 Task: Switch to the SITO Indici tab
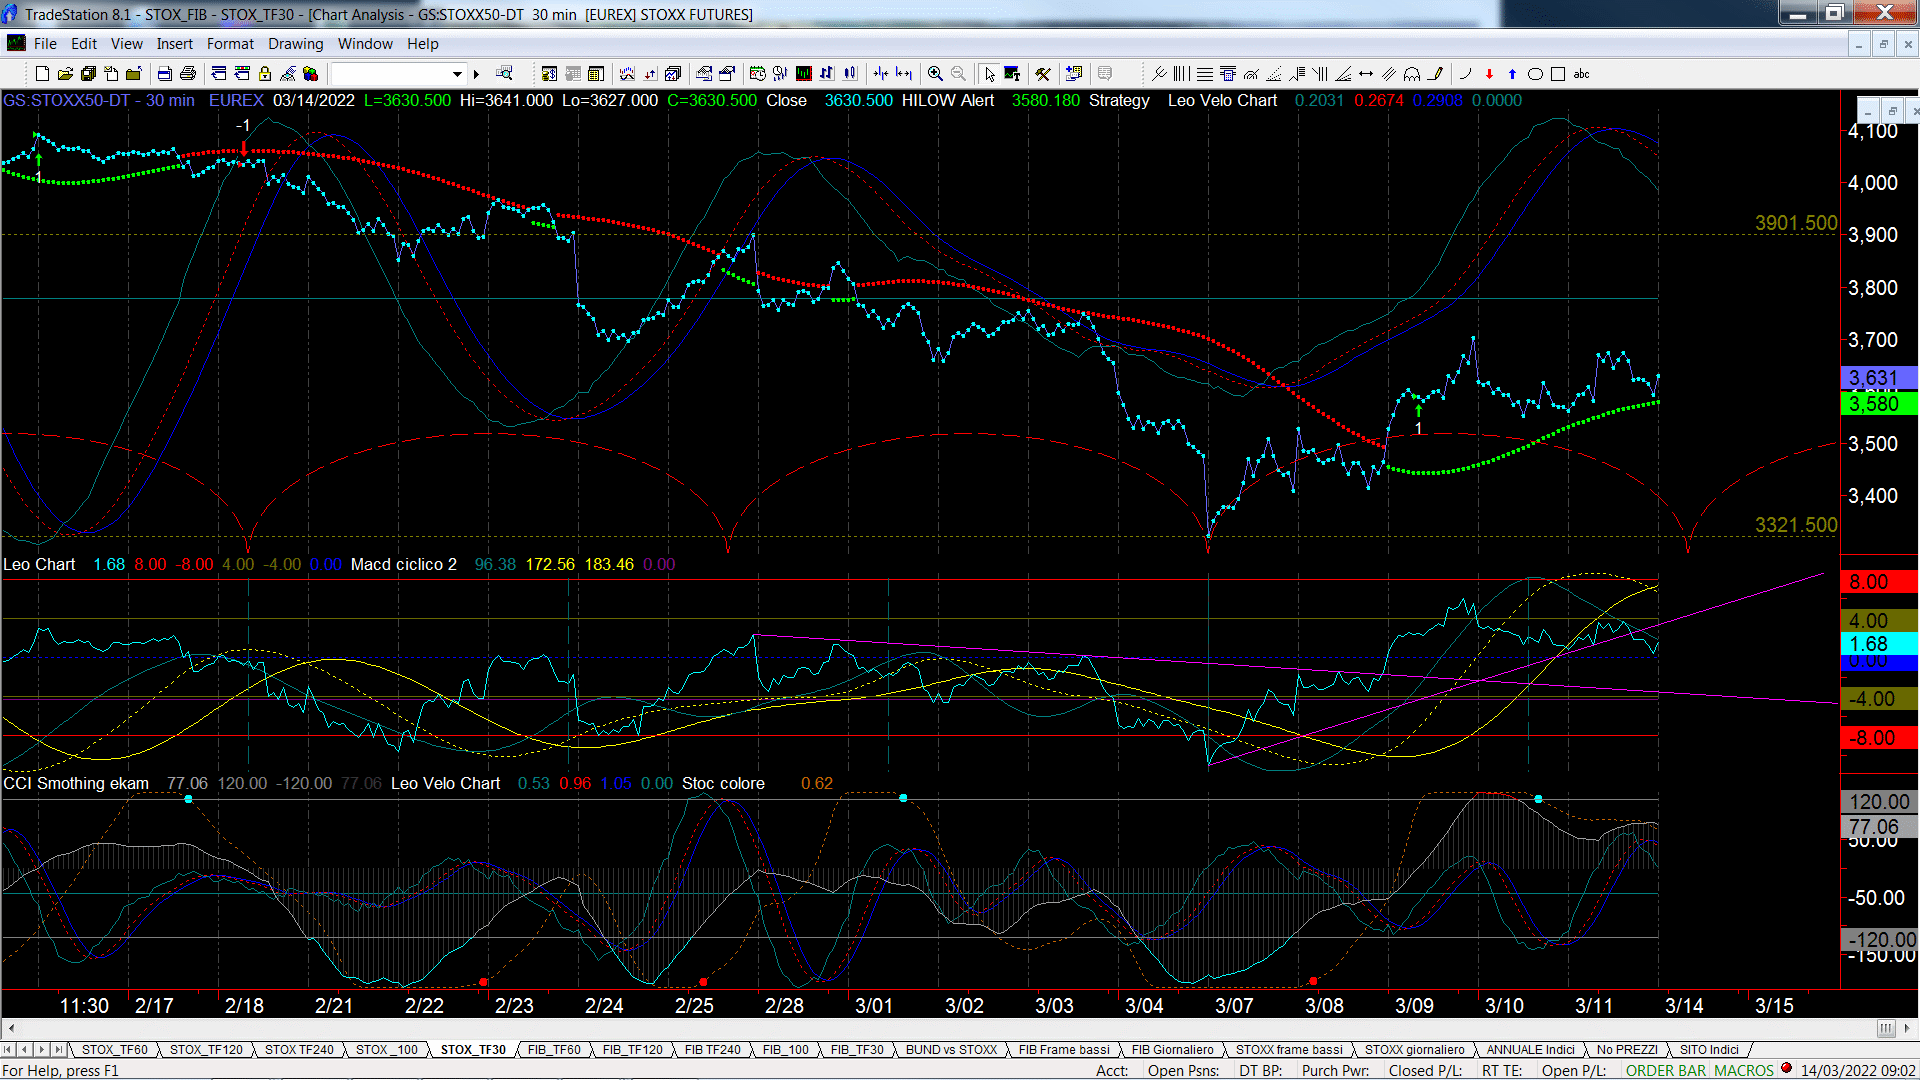(1709, 1049)
